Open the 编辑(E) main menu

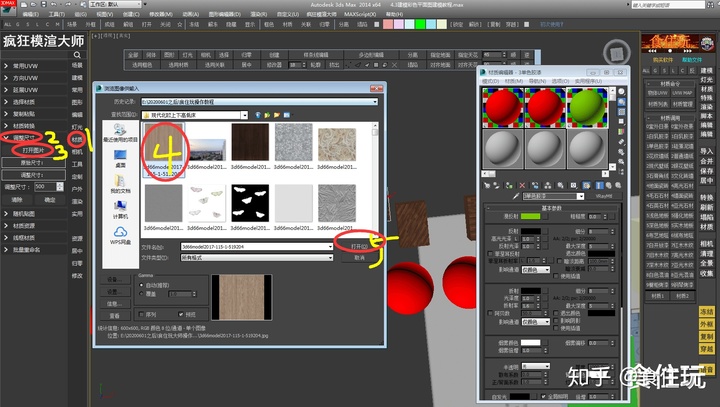(30, 14)
